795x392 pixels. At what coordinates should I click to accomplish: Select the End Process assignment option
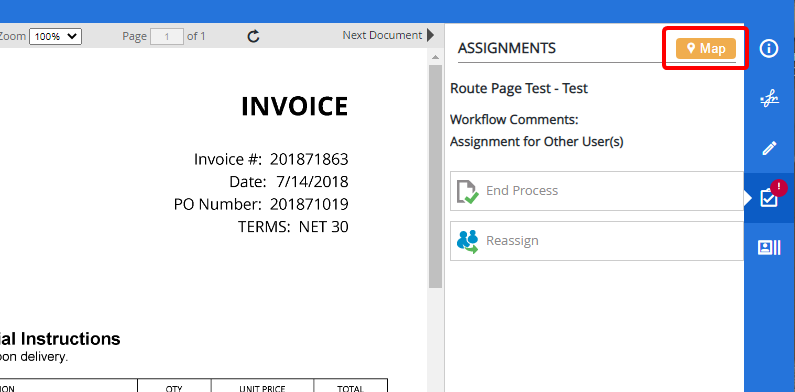(x=597, y=191)
